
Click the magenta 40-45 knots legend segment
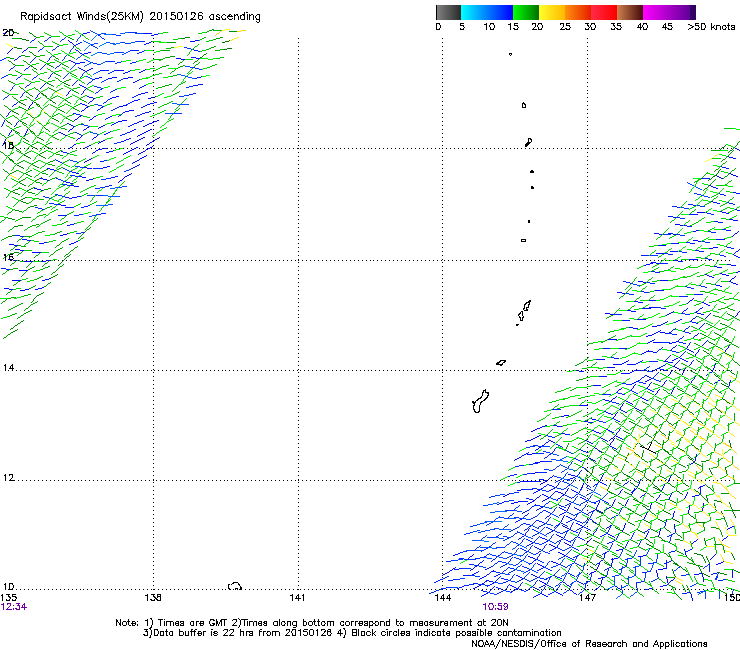(x=656, y=12)
